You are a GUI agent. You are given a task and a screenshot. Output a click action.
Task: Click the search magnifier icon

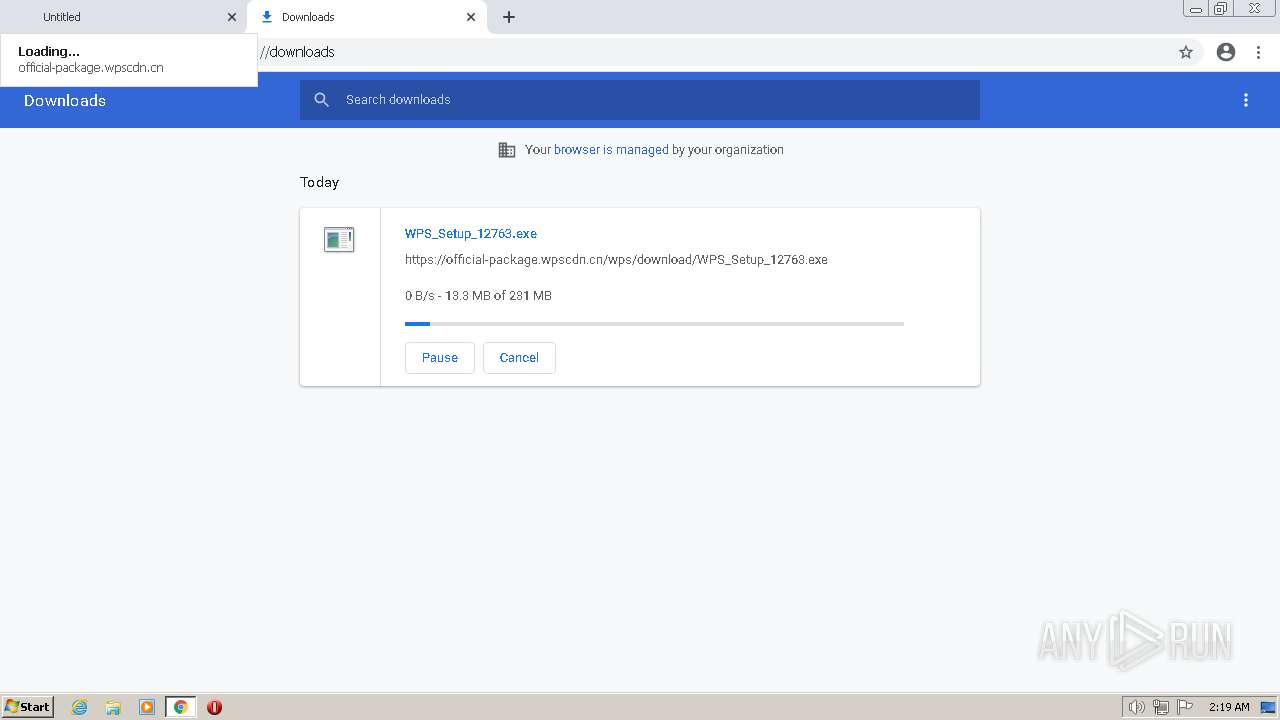pos(321,100)
